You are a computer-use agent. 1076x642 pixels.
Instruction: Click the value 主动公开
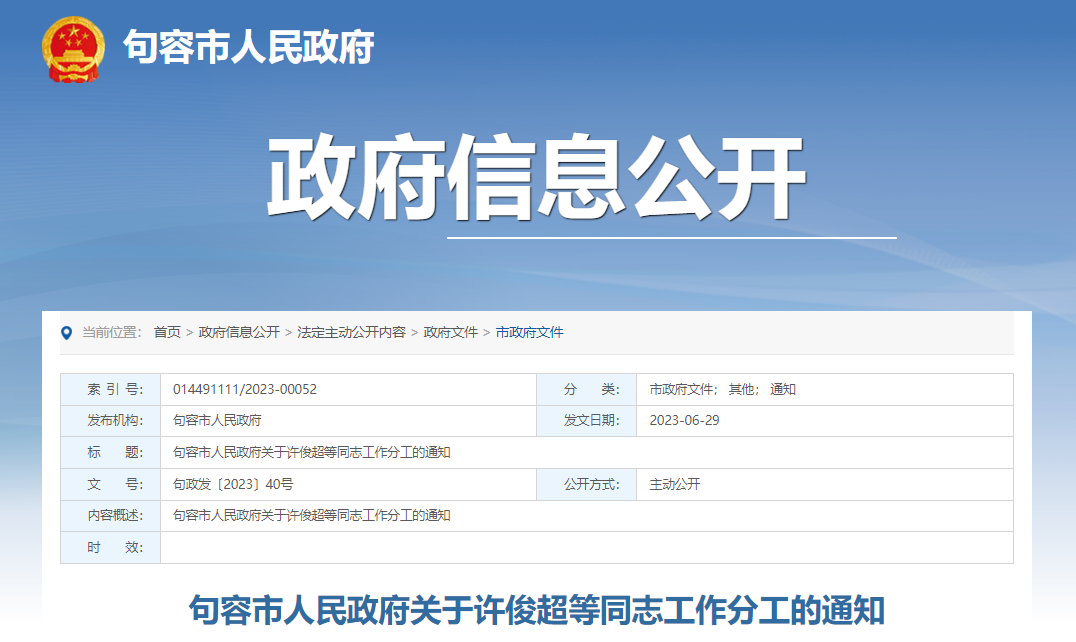click(675, 484)
